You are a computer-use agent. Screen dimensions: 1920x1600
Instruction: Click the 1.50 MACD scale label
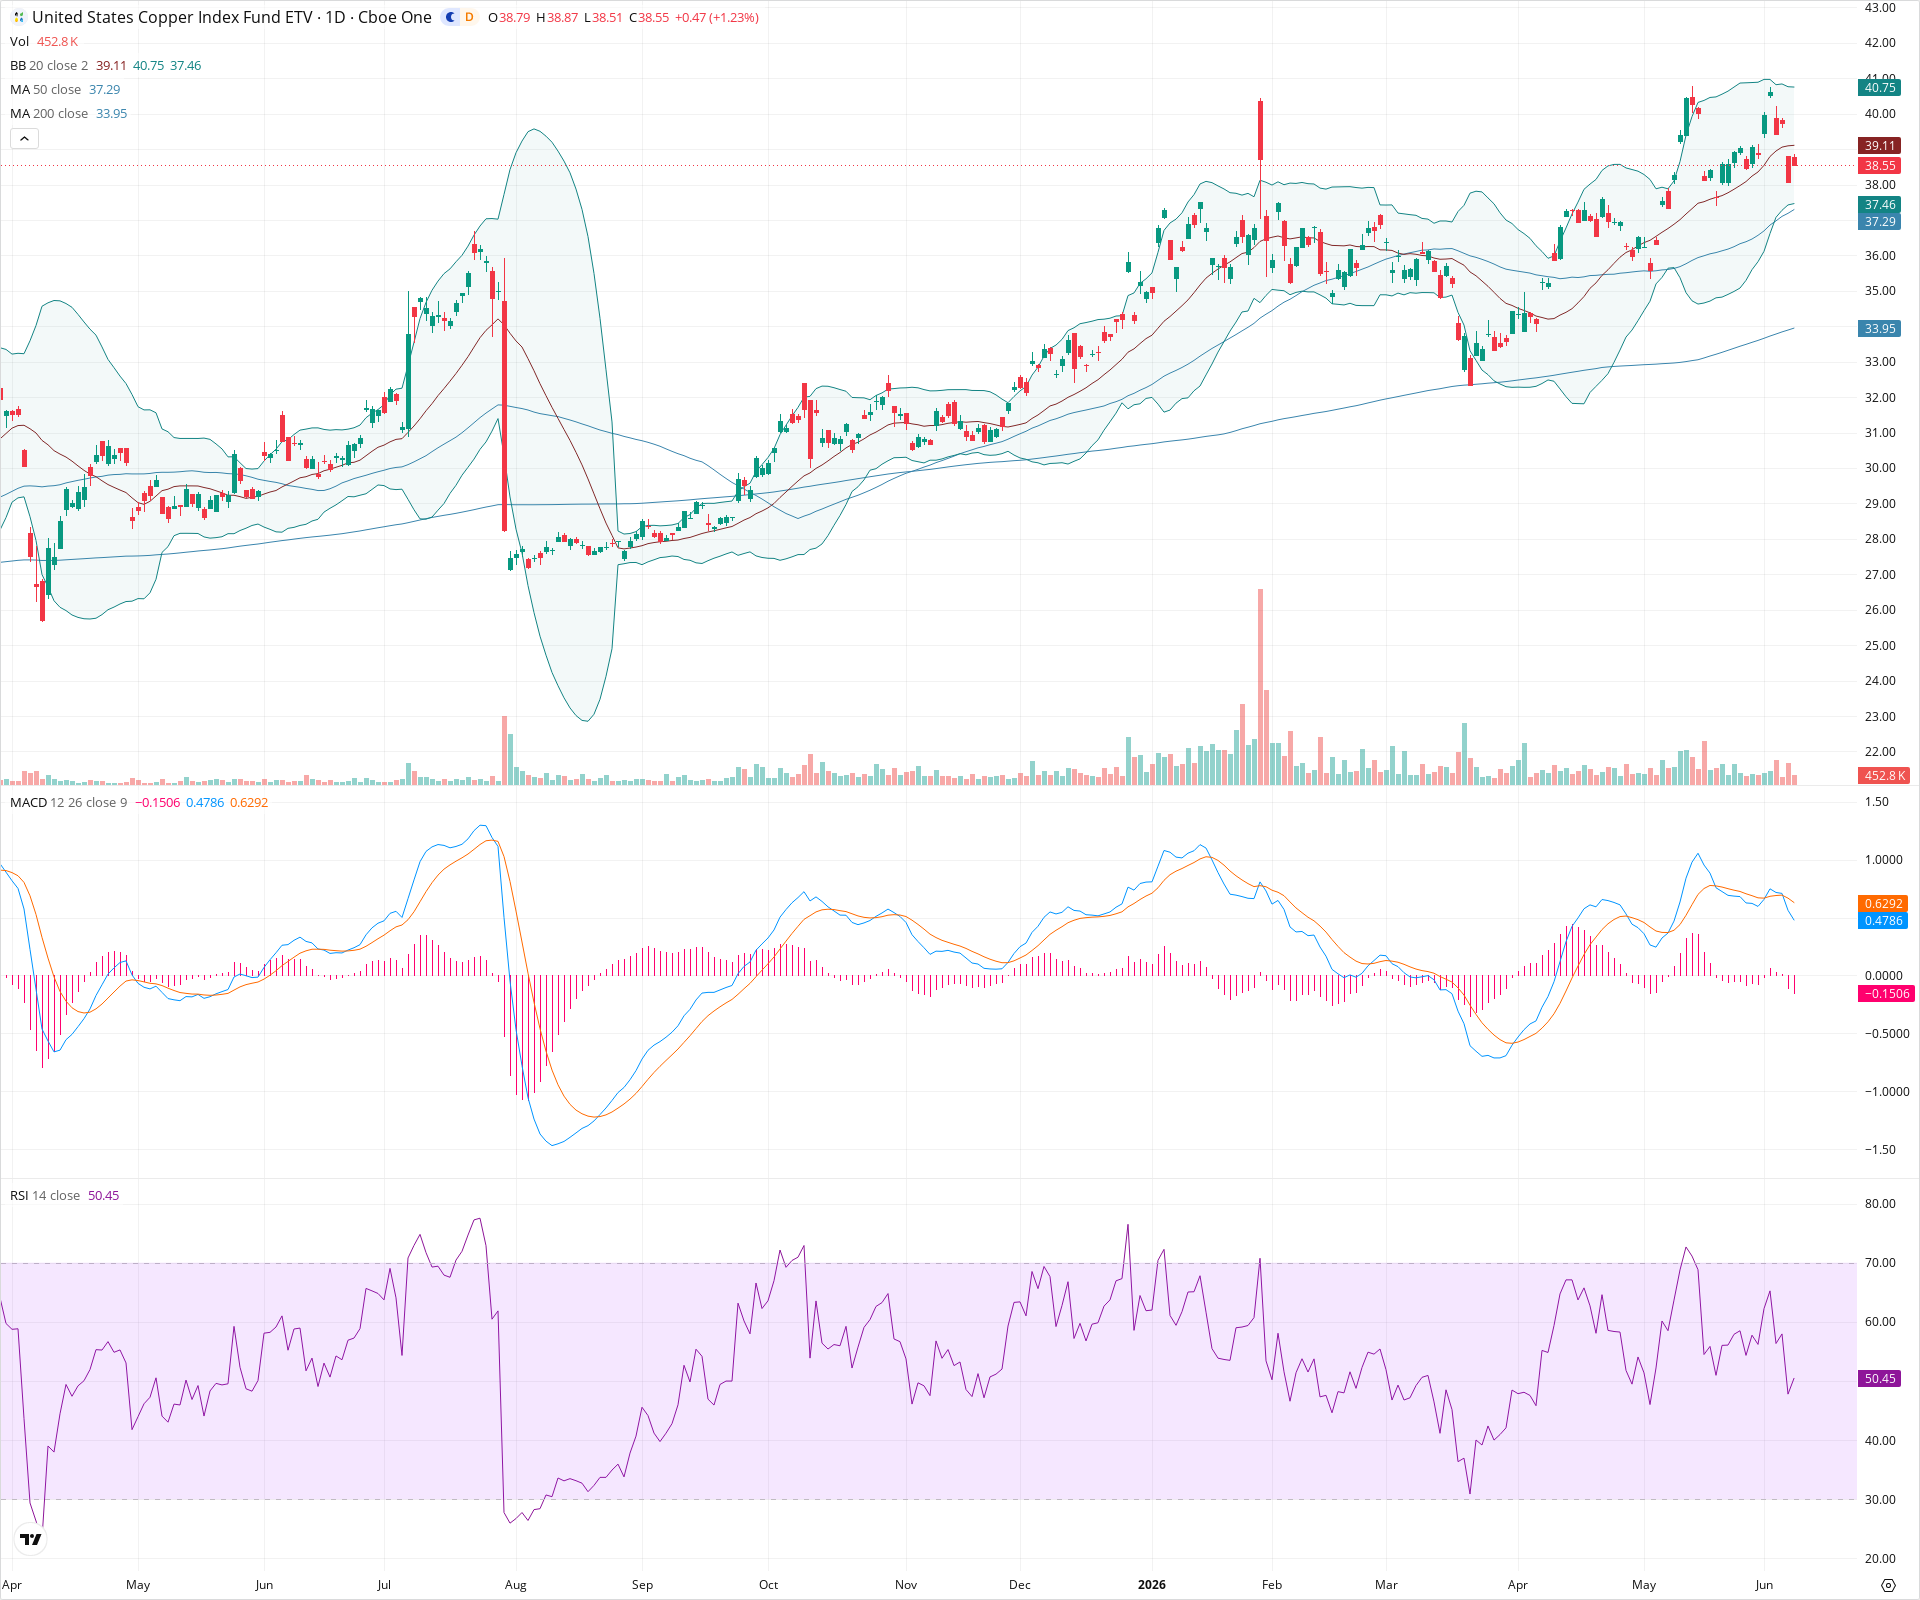tap(1877, 802)
